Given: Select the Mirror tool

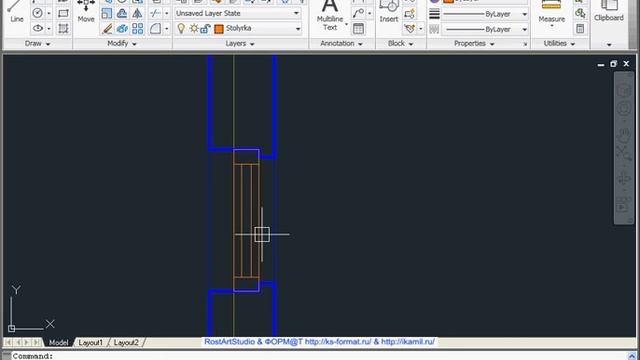Looking at the screenshot, I should tap(138, 13).
